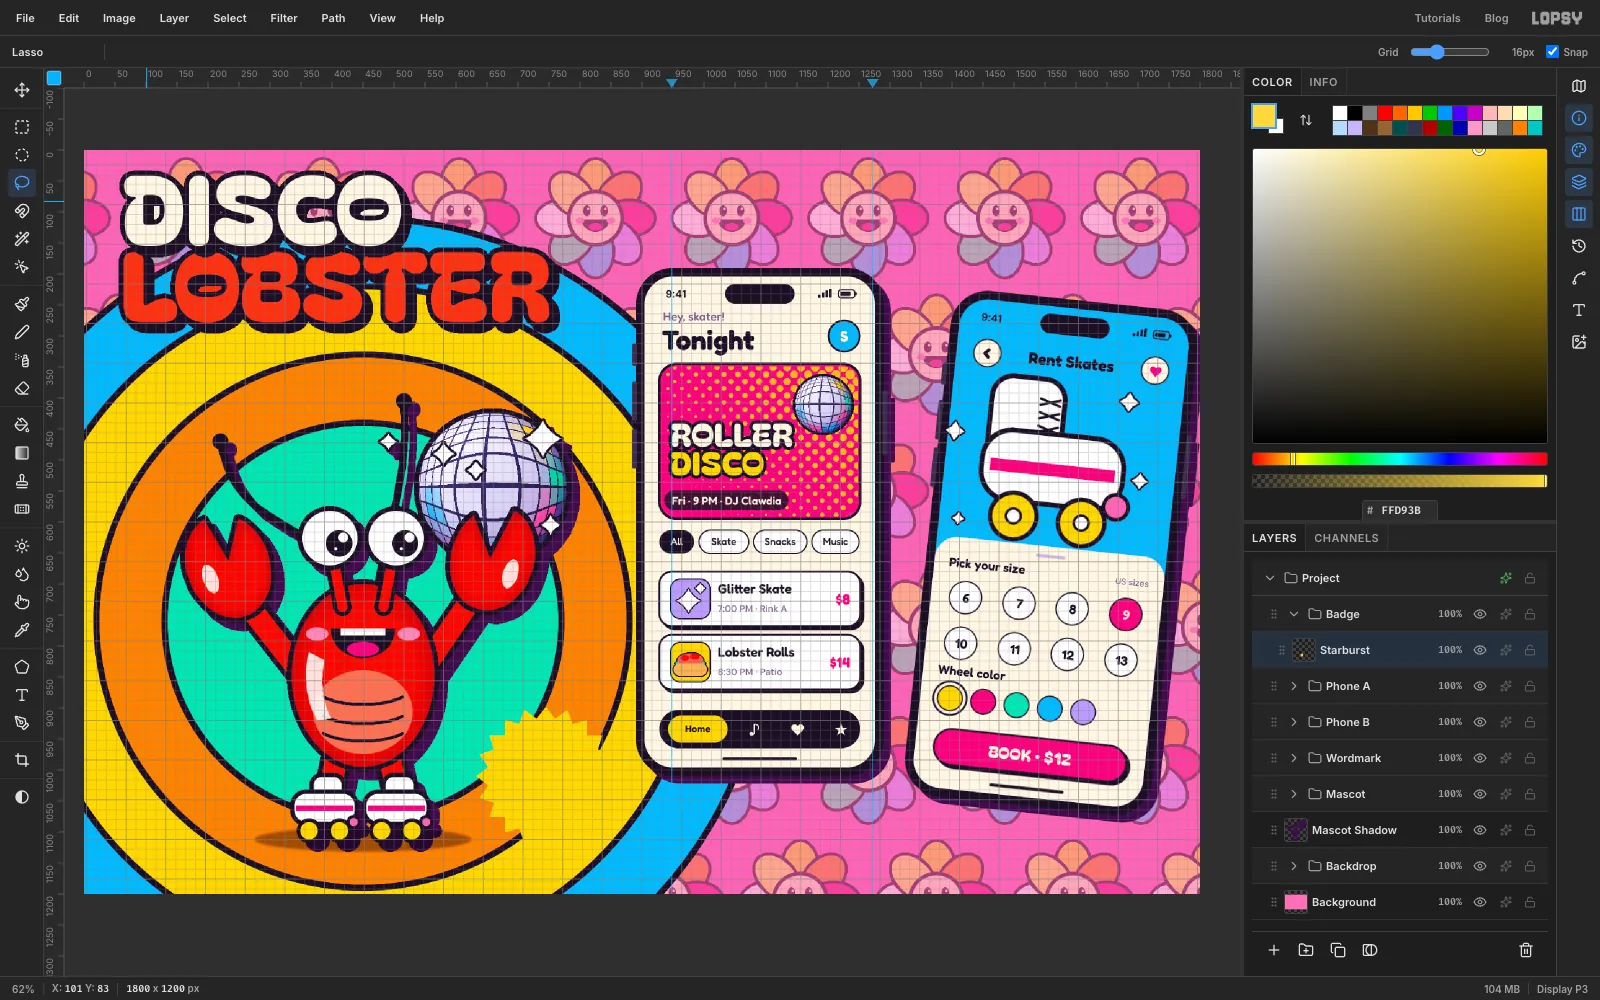
Task: Lock the Wordmark group
Action: point(1530,758)
